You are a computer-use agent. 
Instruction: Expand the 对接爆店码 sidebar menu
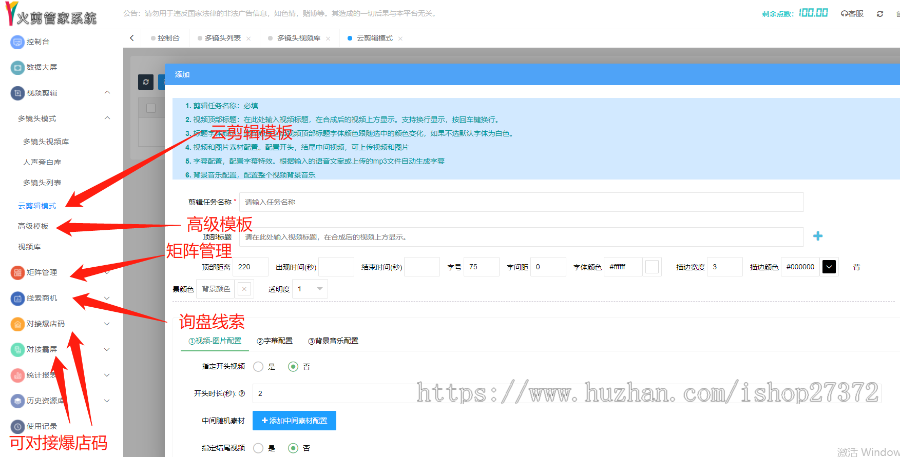tap(106, 324)
